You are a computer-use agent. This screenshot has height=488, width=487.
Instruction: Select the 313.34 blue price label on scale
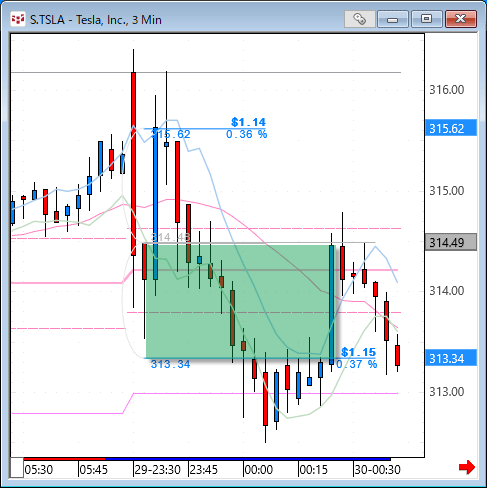click(x=451, y=358)
